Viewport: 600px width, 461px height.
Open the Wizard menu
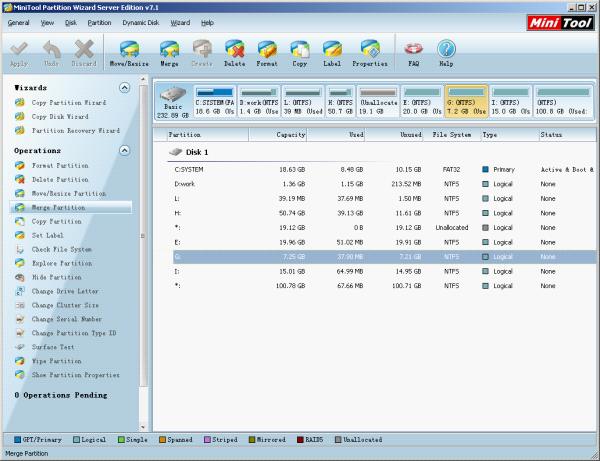tap(180, 23)
